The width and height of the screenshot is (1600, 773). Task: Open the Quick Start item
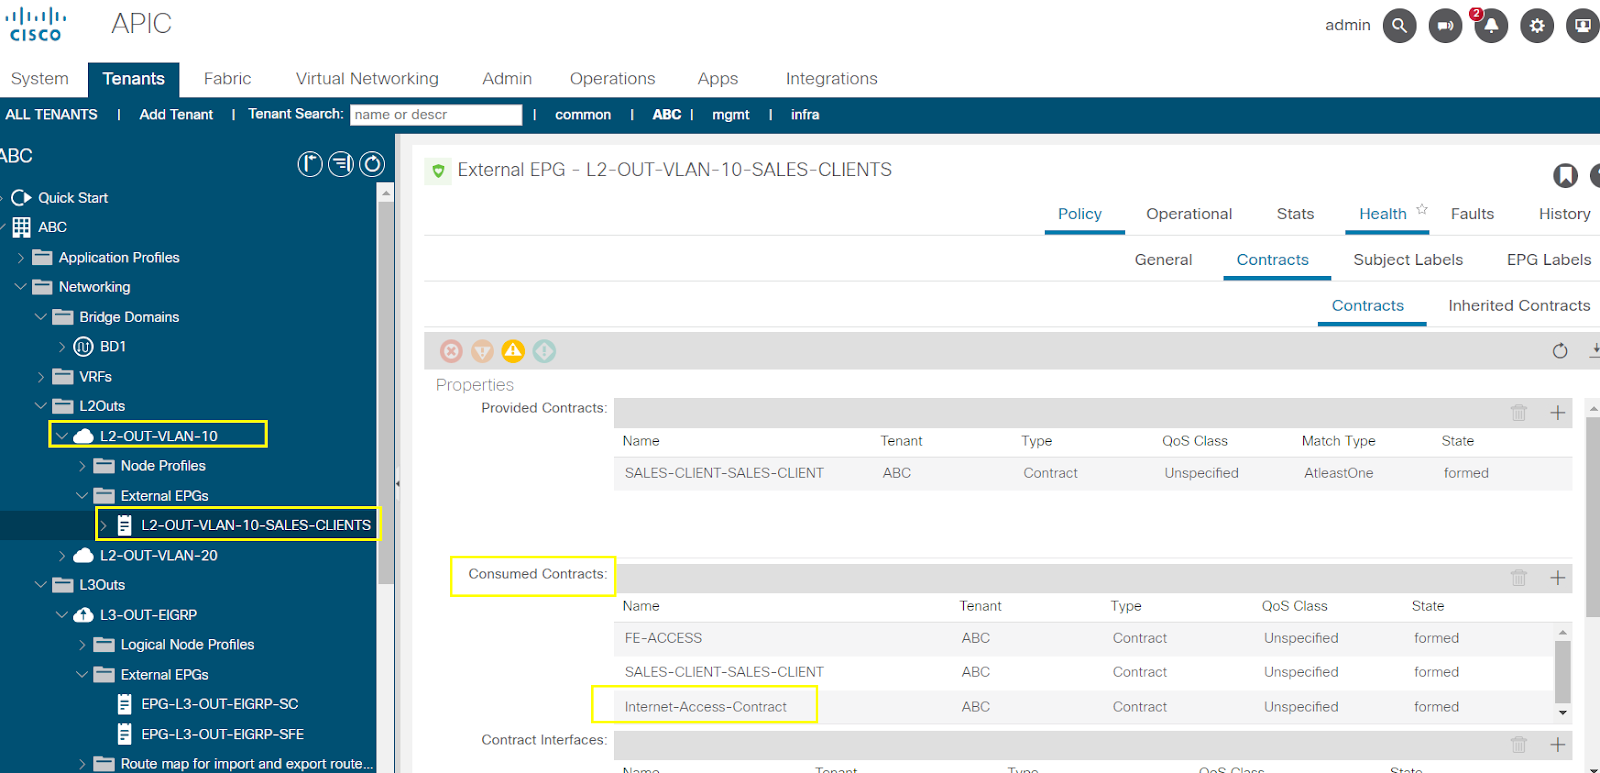[73, 198]
